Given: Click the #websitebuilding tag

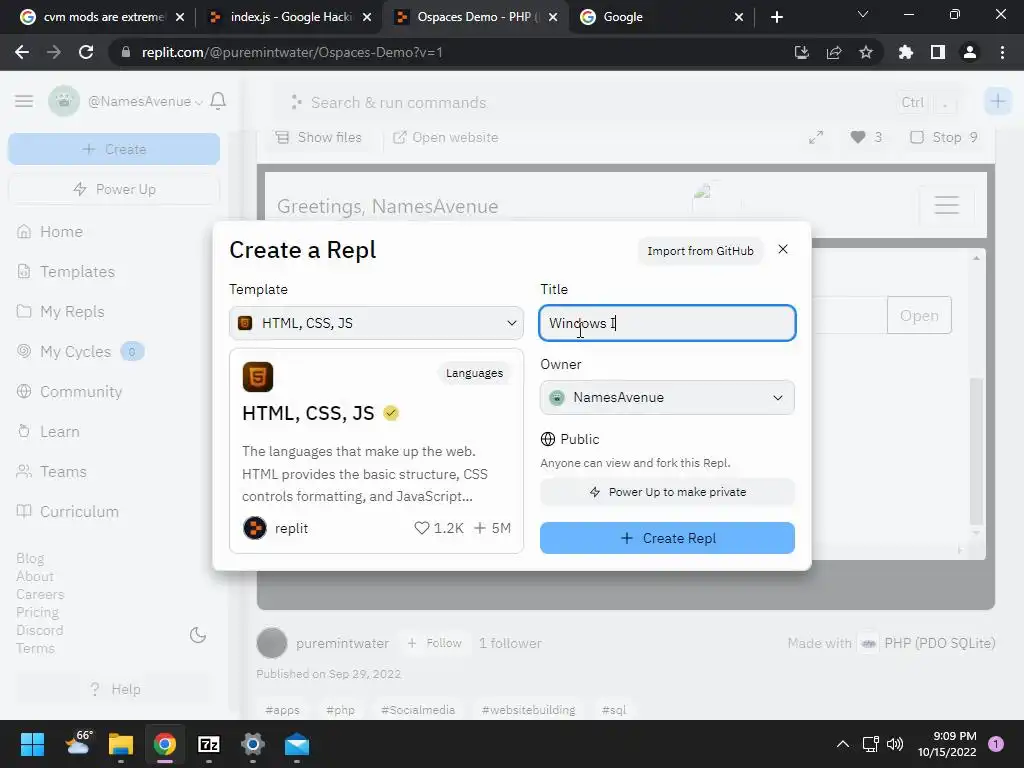Looking at the screenshot, I should pyautogui.click(x=528, y=710).
